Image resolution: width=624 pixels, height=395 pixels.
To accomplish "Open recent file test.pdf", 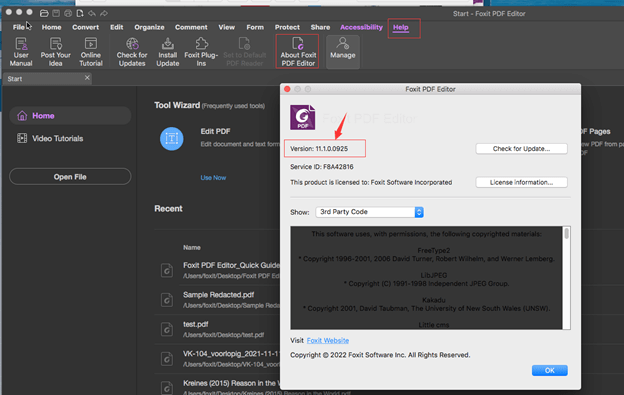I will [195, 324].
